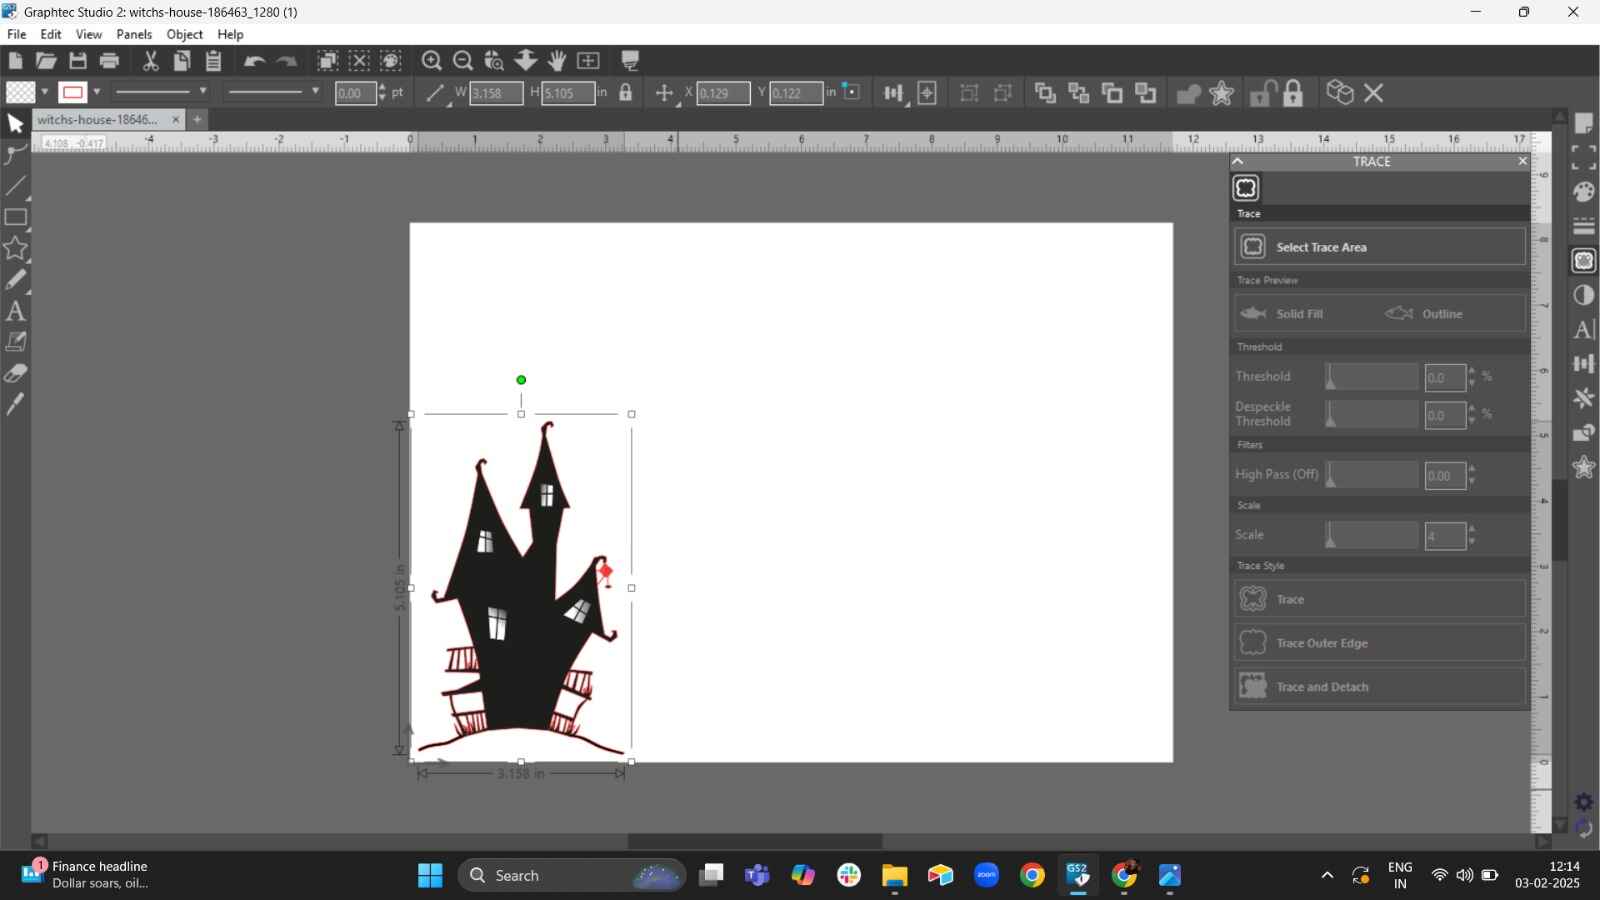1600x900 pixels.
Task: Expand the line style dropdown
Action: (203, 92)
